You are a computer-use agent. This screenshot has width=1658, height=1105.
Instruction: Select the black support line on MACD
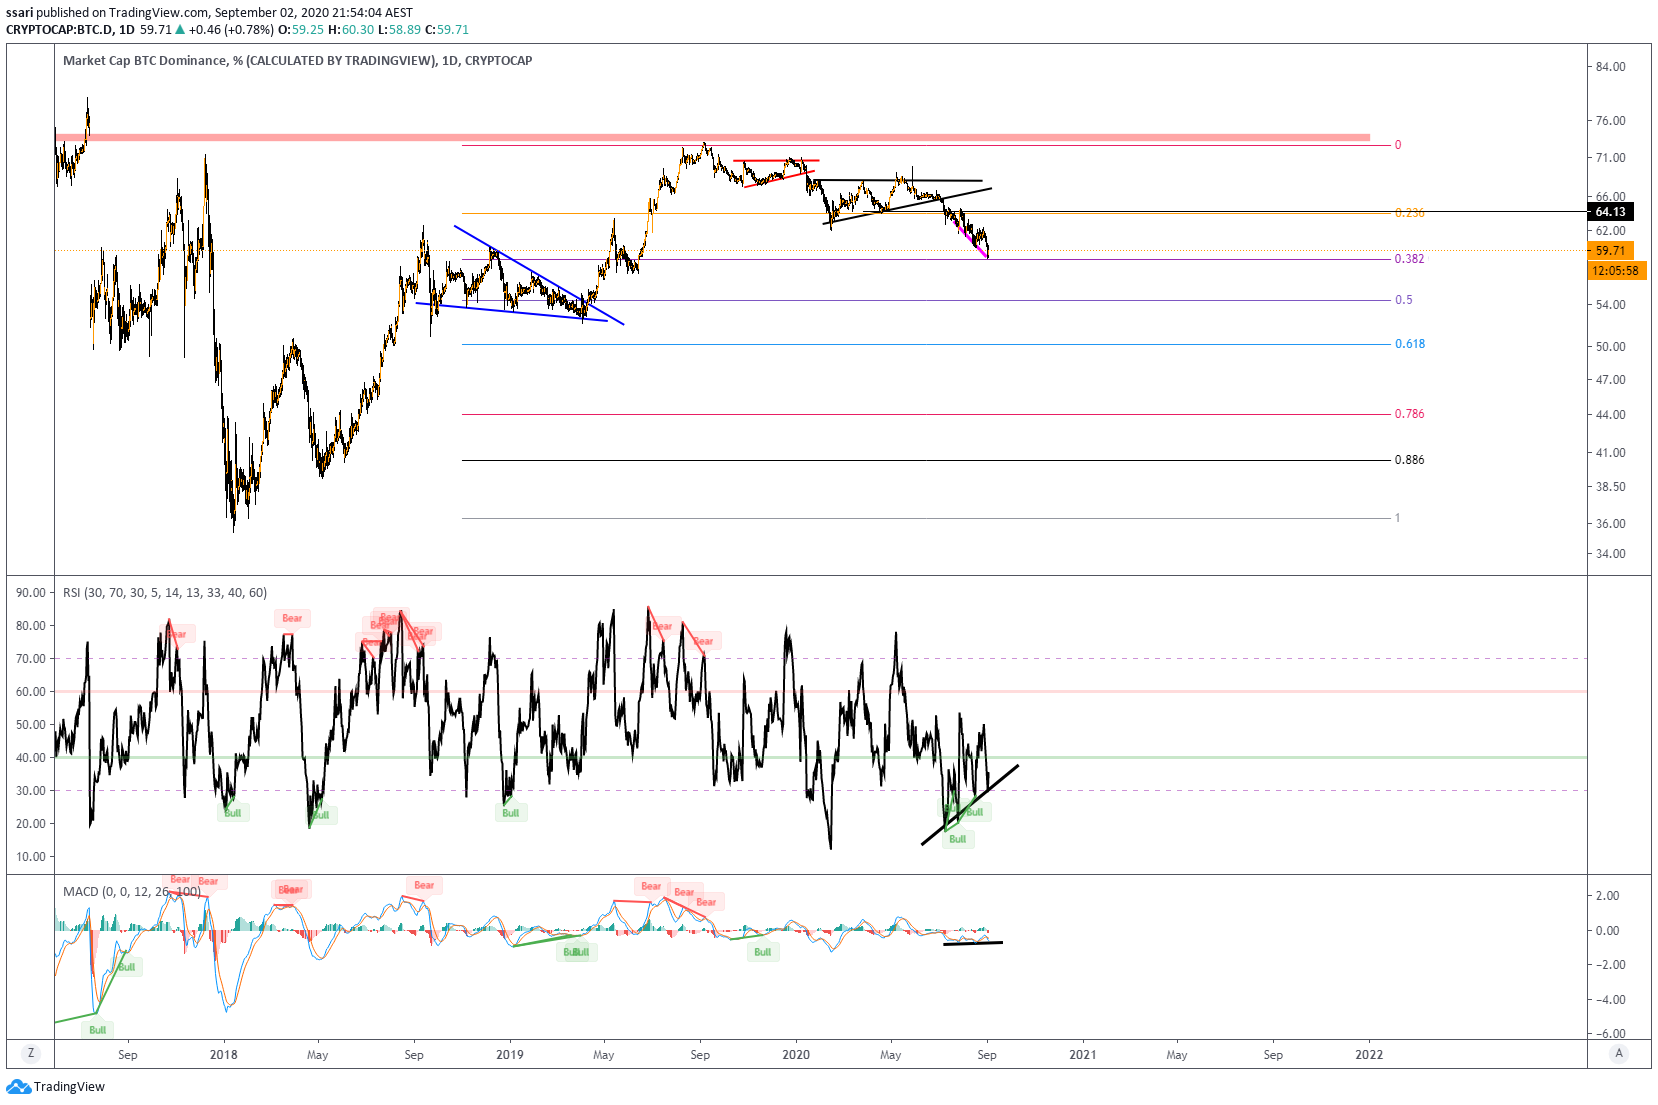pos(972,943)
